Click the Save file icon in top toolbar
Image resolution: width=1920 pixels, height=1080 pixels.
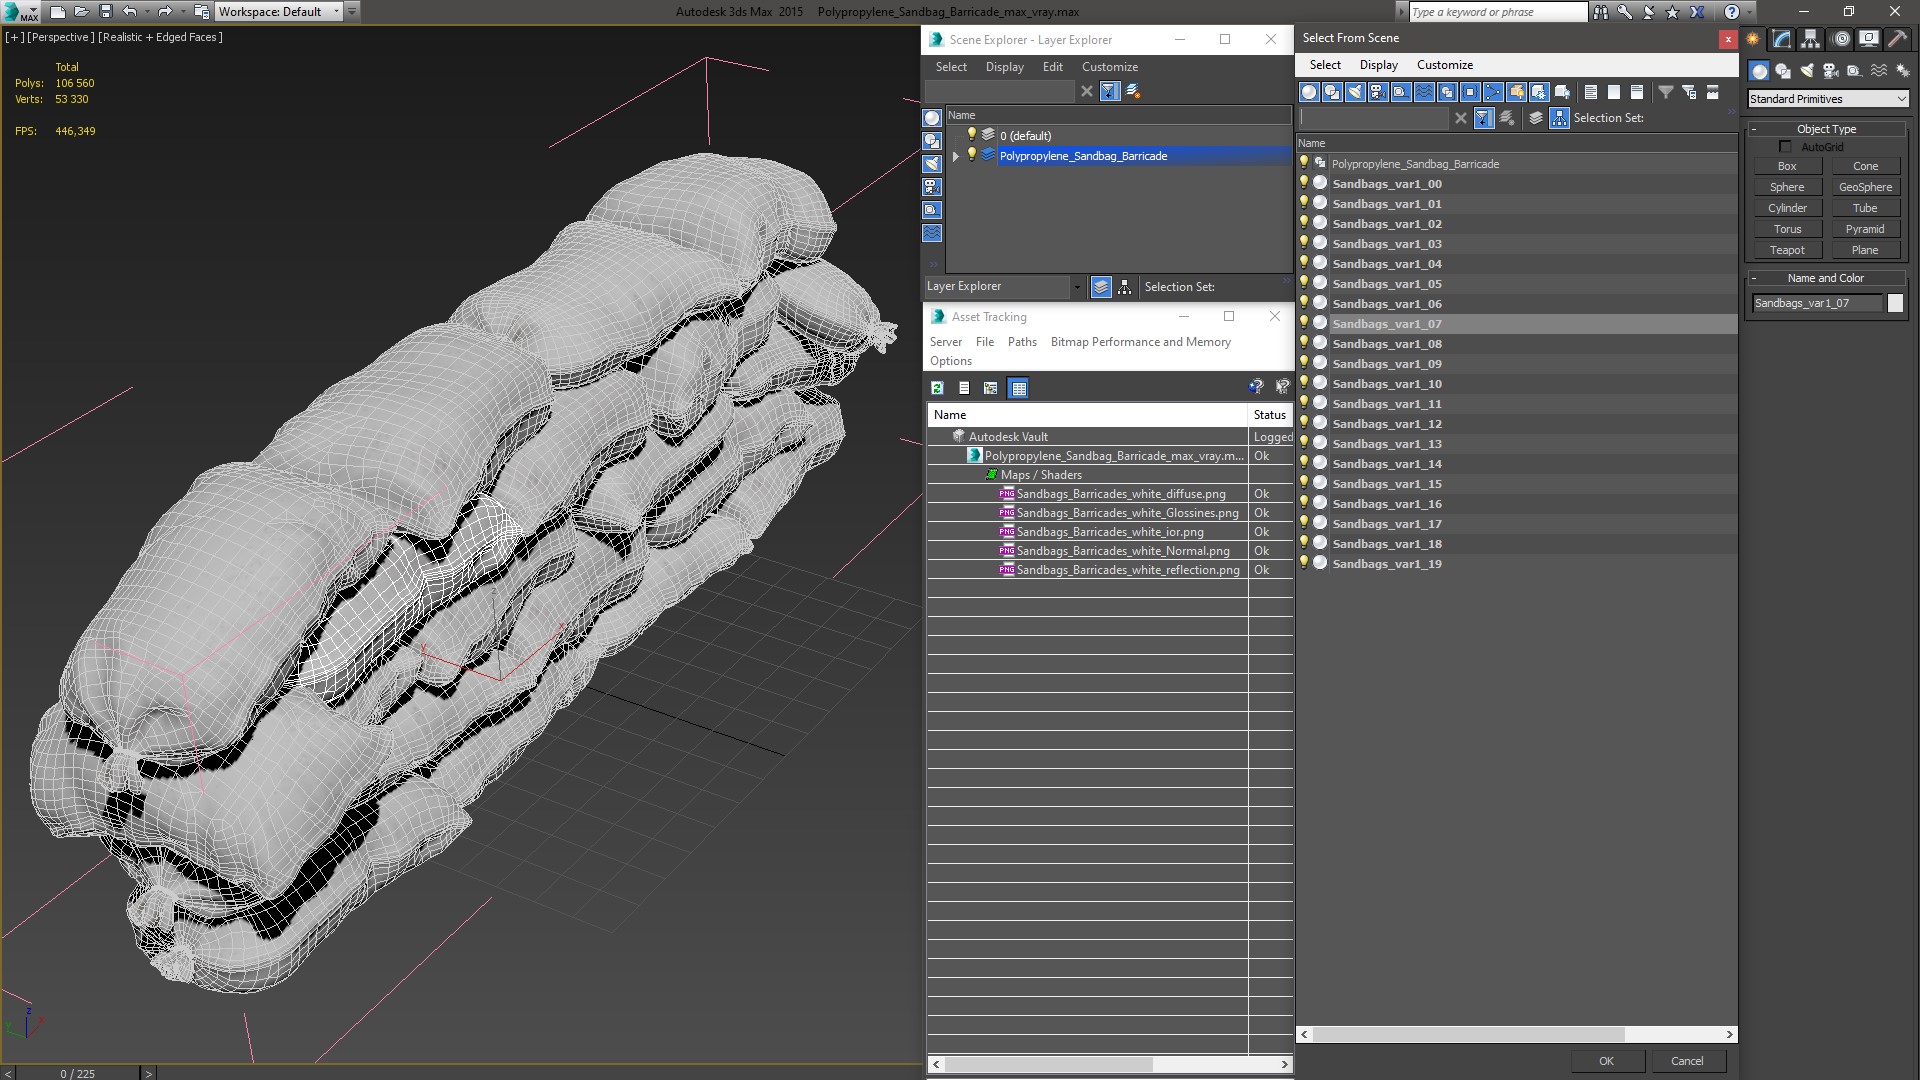pos(105,12)
